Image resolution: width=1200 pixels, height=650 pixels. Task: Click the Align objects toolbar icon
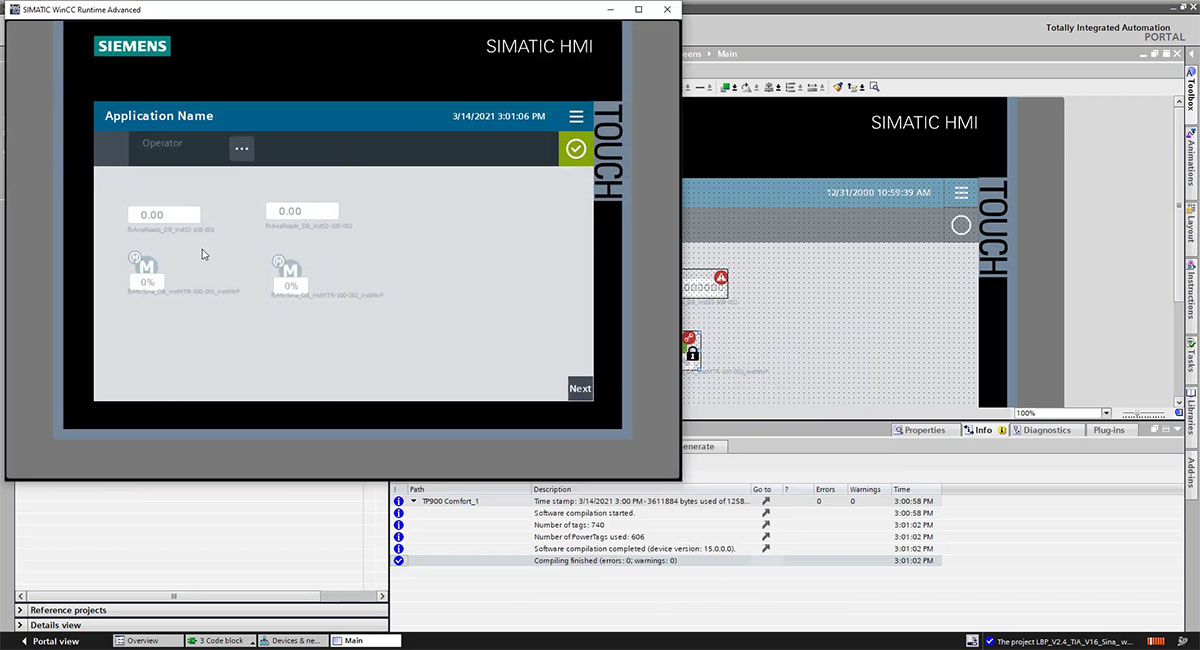pos(768,87)
